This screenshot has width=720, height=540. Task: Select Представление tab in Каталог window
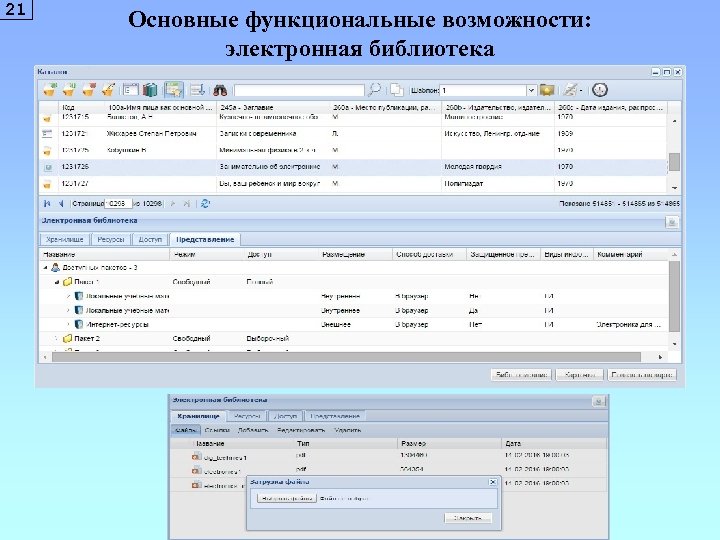point(205,239)
